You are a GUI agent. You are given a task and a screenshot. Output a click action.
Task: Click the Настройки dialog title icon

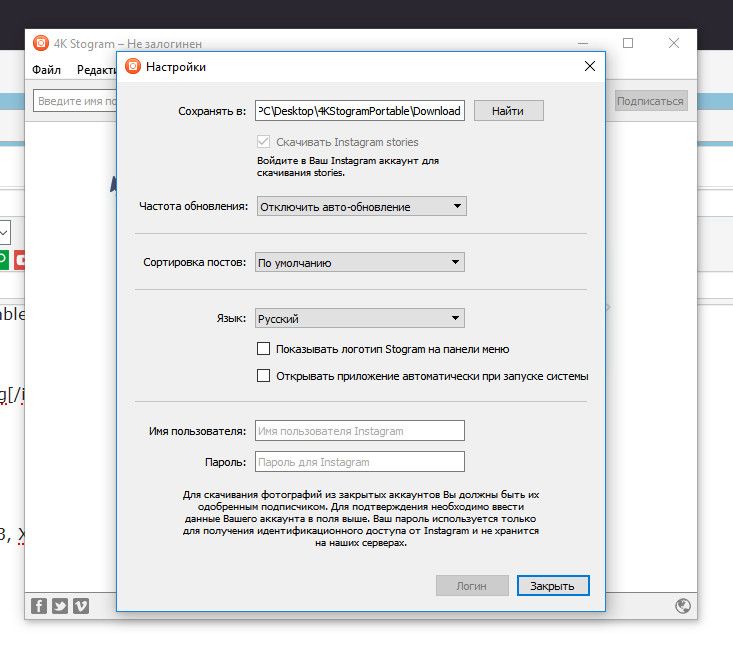133,67
